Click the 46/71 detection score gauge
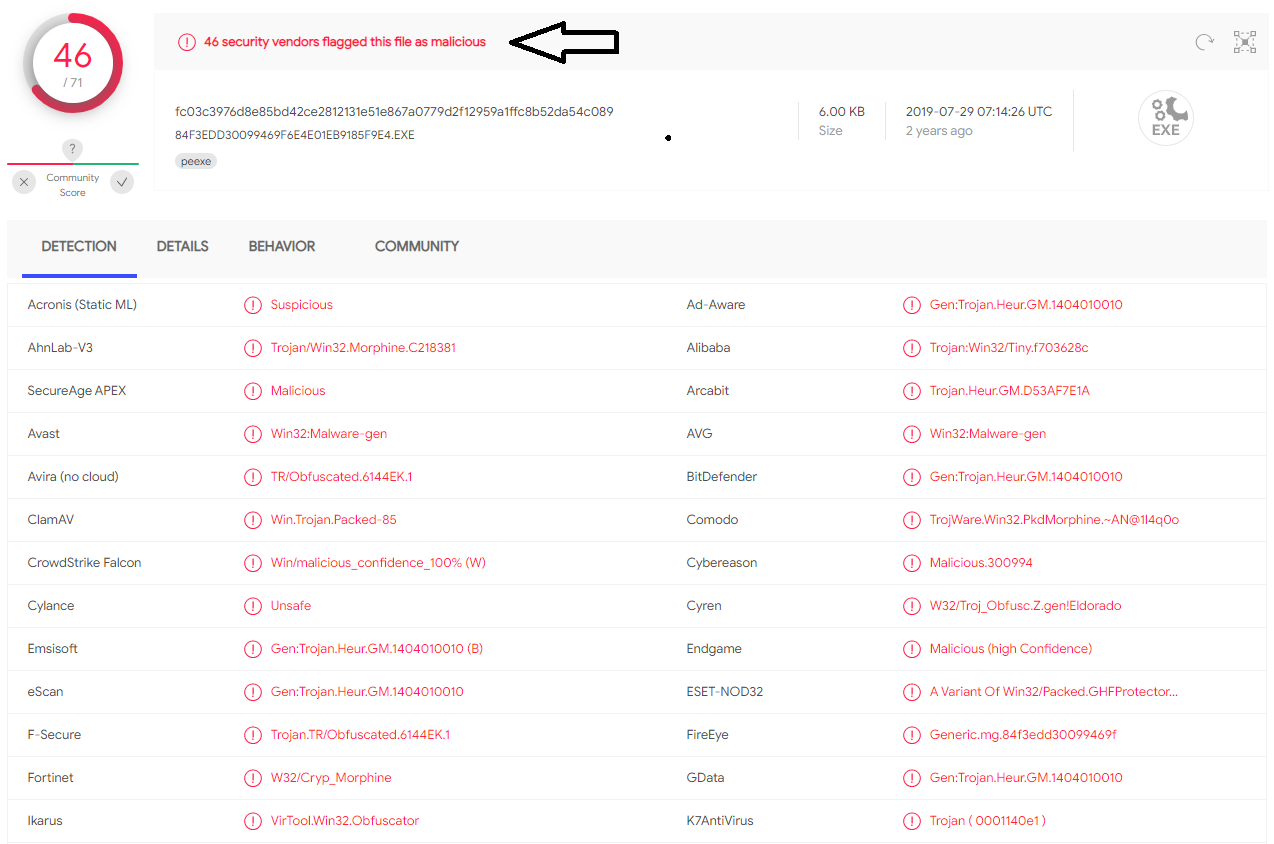The image size is (1274, 844). (x=73, y=63)
